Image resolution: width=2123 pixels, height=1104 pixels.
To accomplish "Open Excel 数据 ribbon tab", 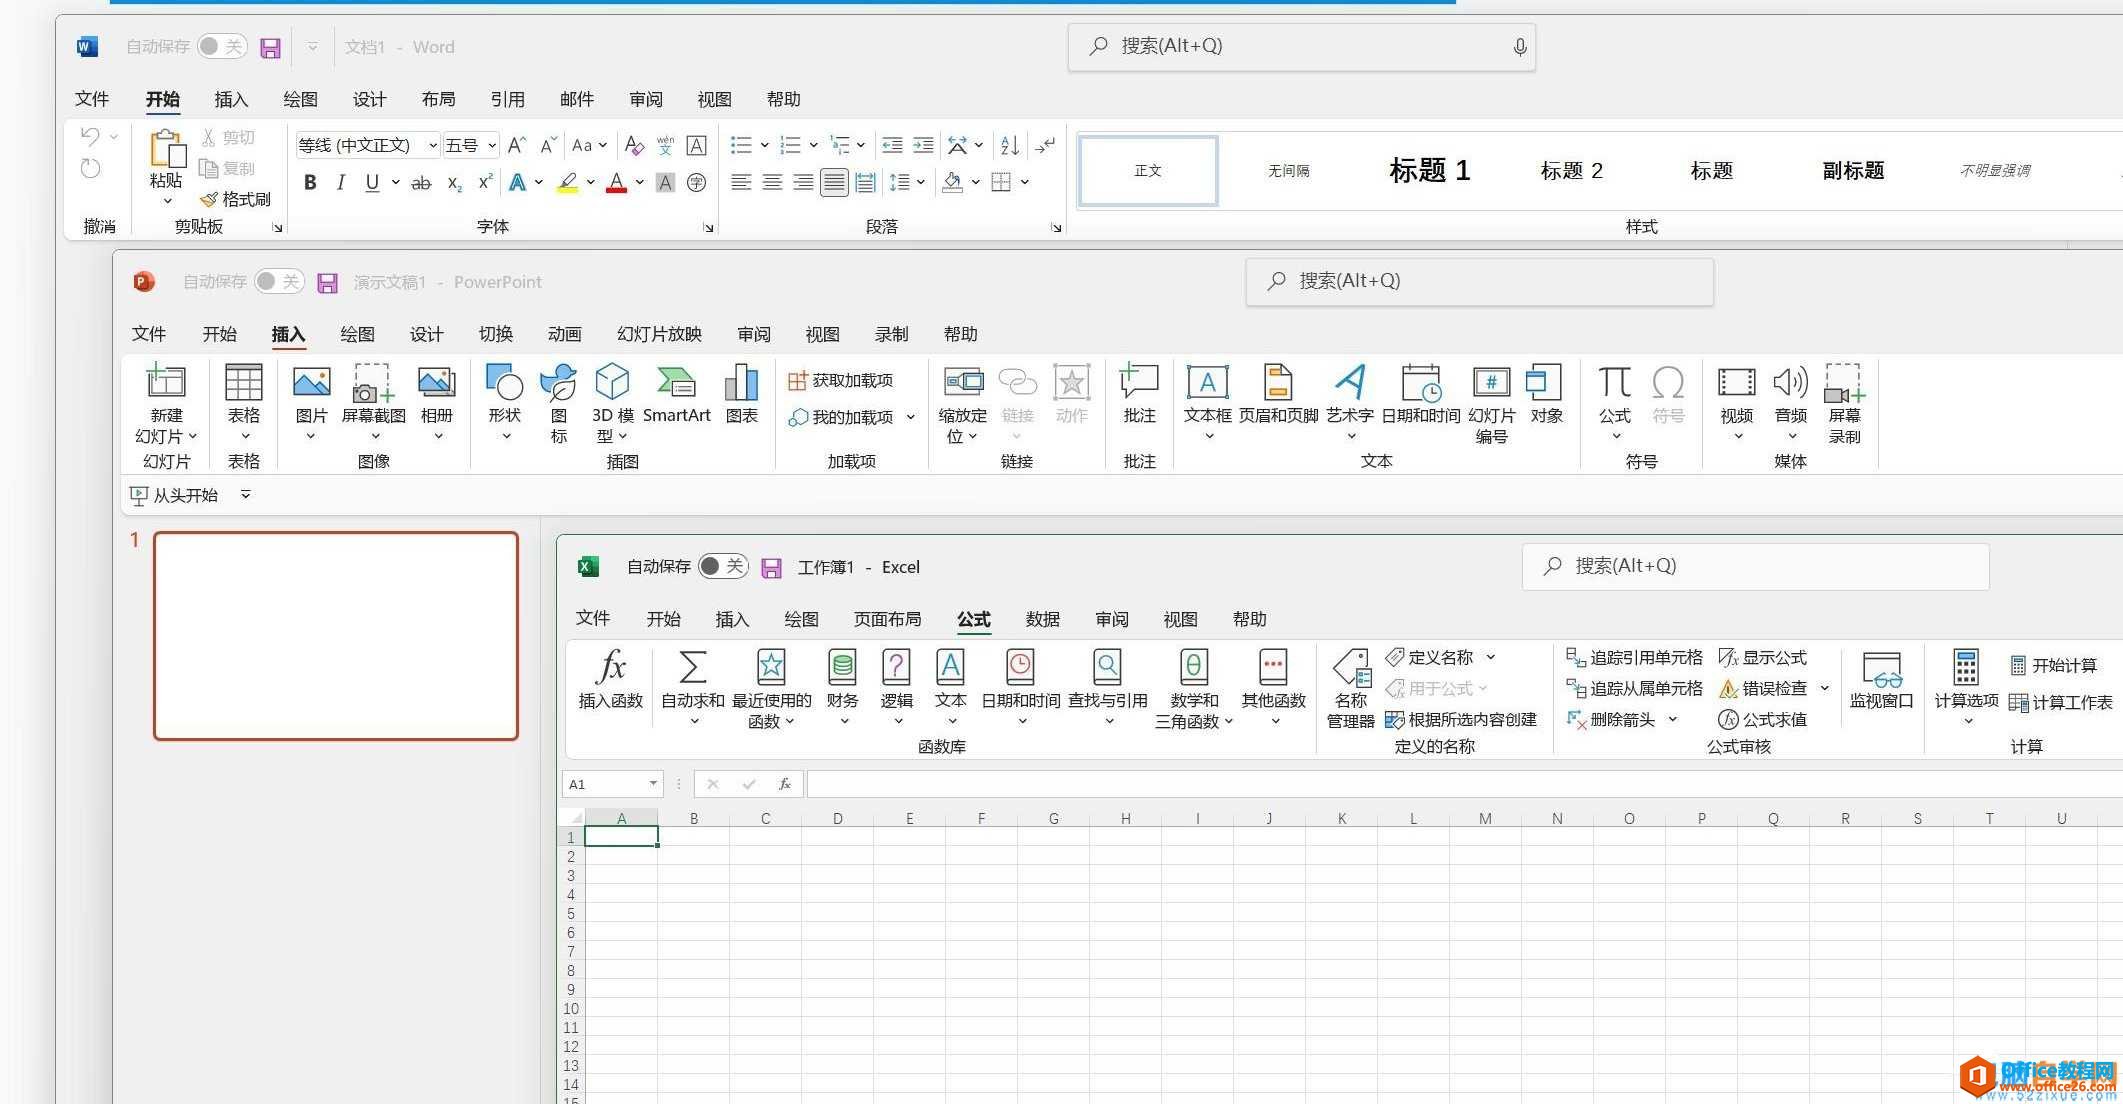I will click(1042, 619).
